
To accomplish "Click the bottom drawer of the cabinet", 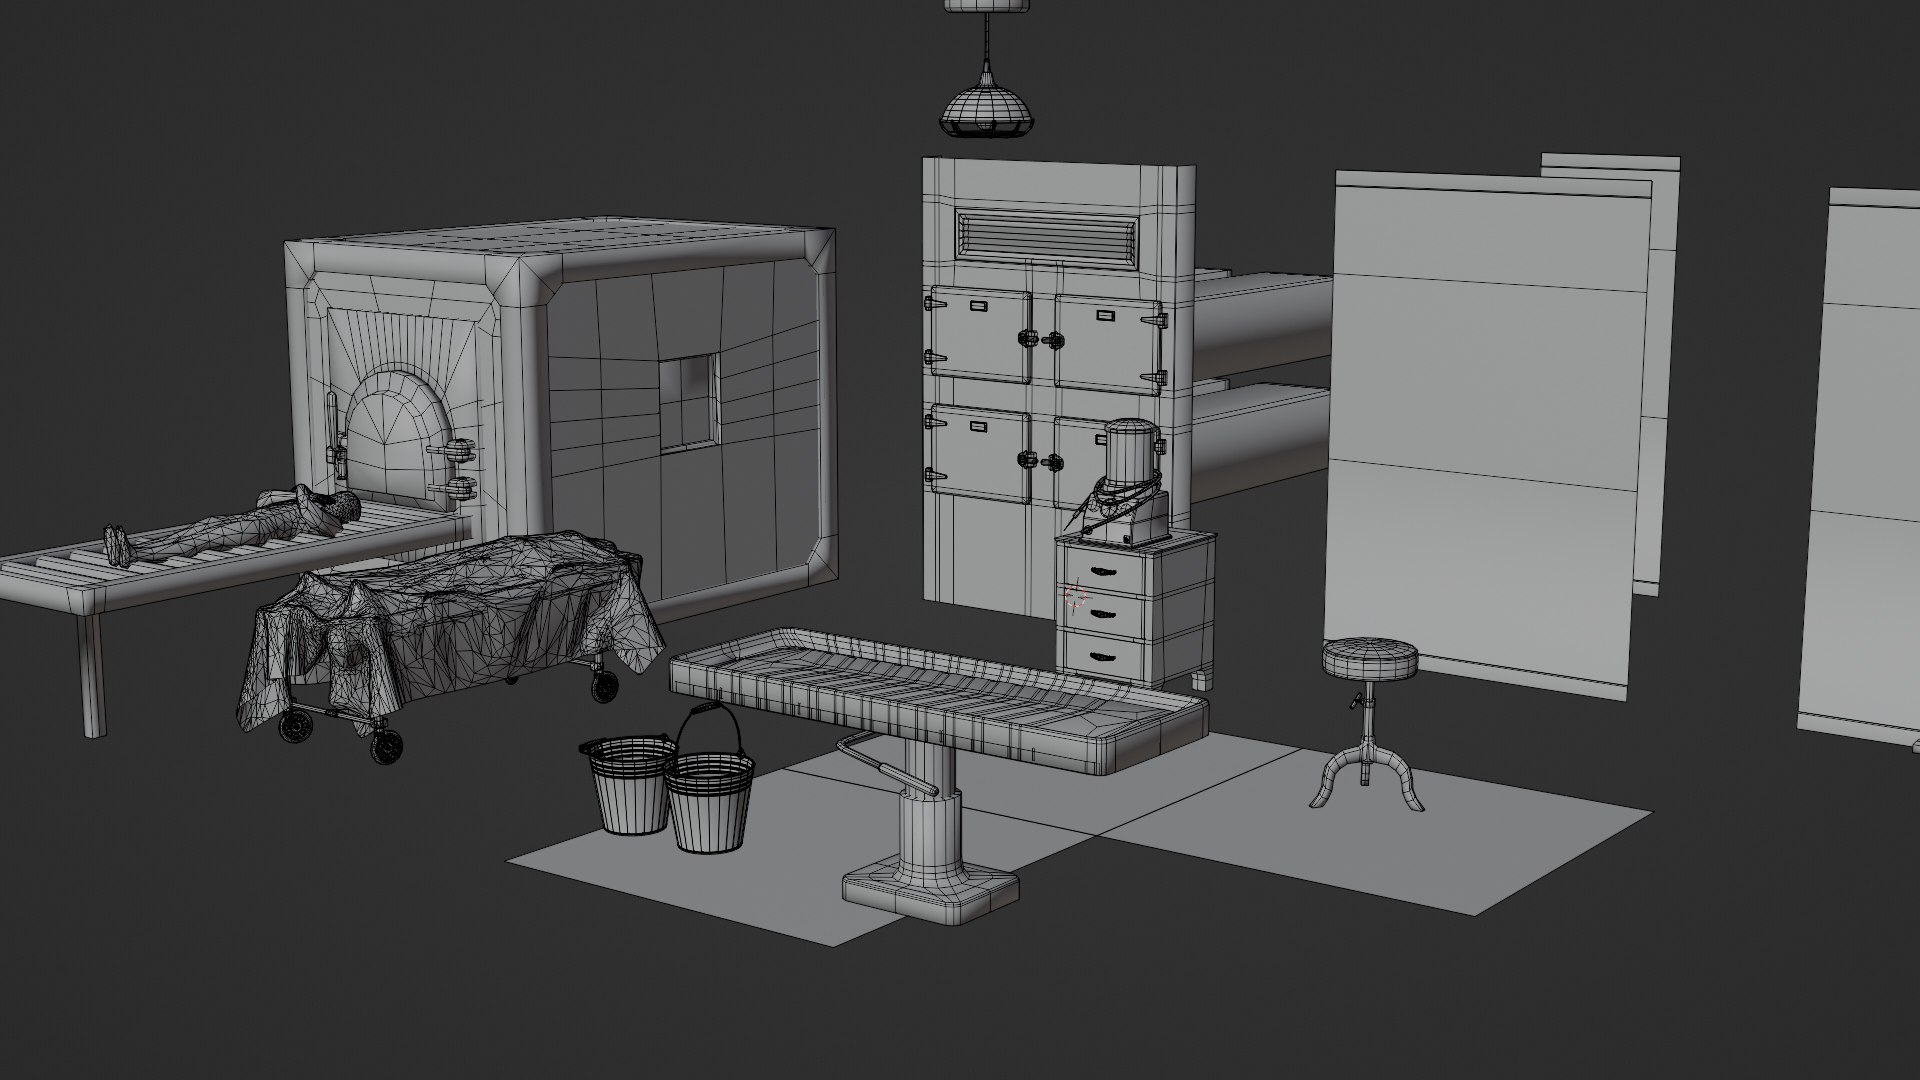I will pyautogui.click(x=1103, y=656).
